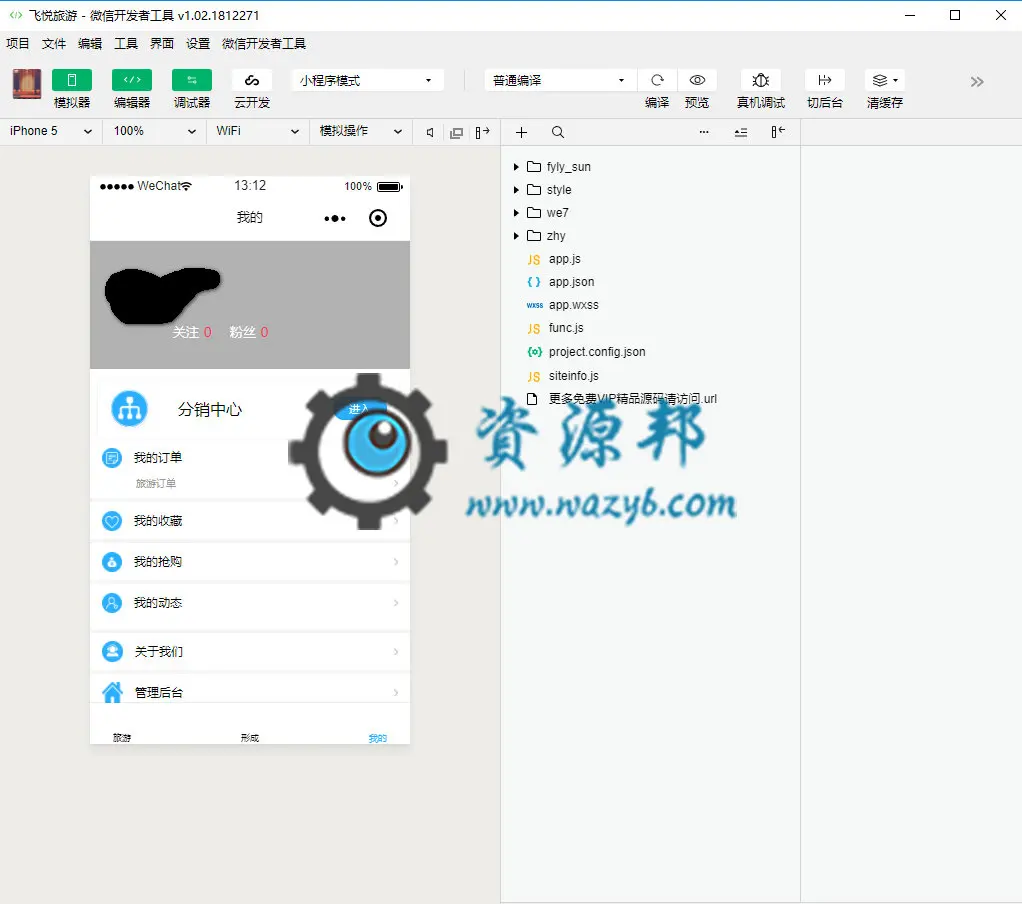1022x904 pixels.
Task: Open 管理后台 admin row
Action: click(250, 692)
